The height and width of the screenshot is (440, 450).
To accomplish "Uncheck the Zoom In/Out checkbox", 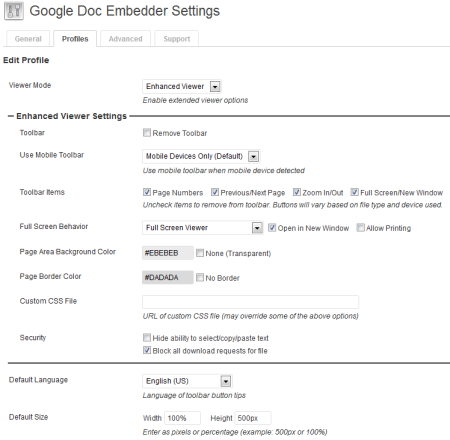I will tap(297, 192).
